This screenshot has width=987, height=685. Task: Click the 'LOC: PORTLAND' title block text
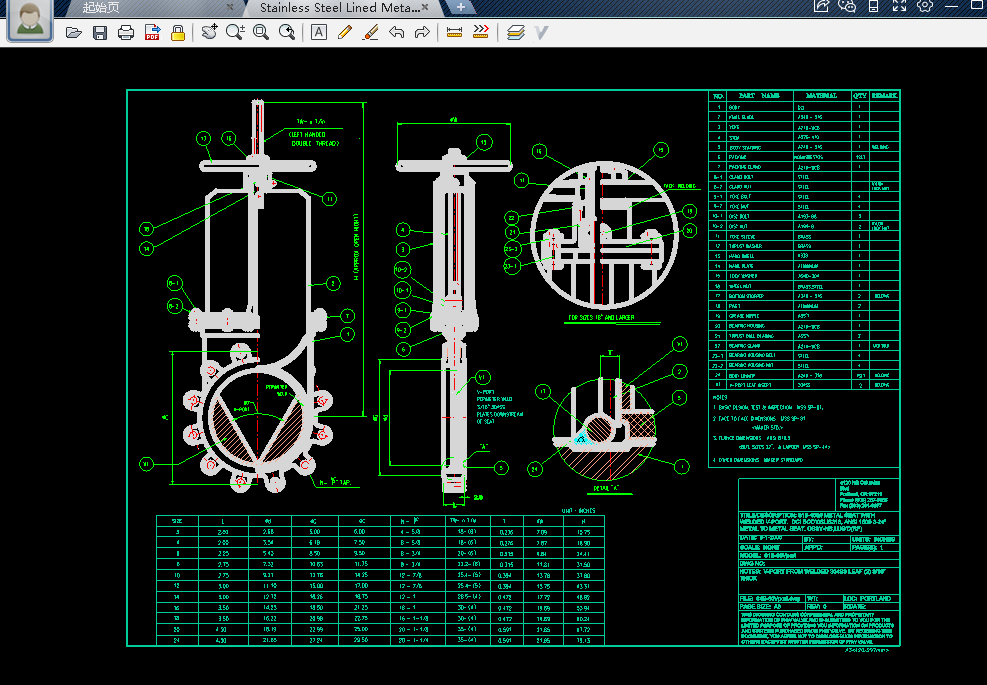tap(868, 598)
